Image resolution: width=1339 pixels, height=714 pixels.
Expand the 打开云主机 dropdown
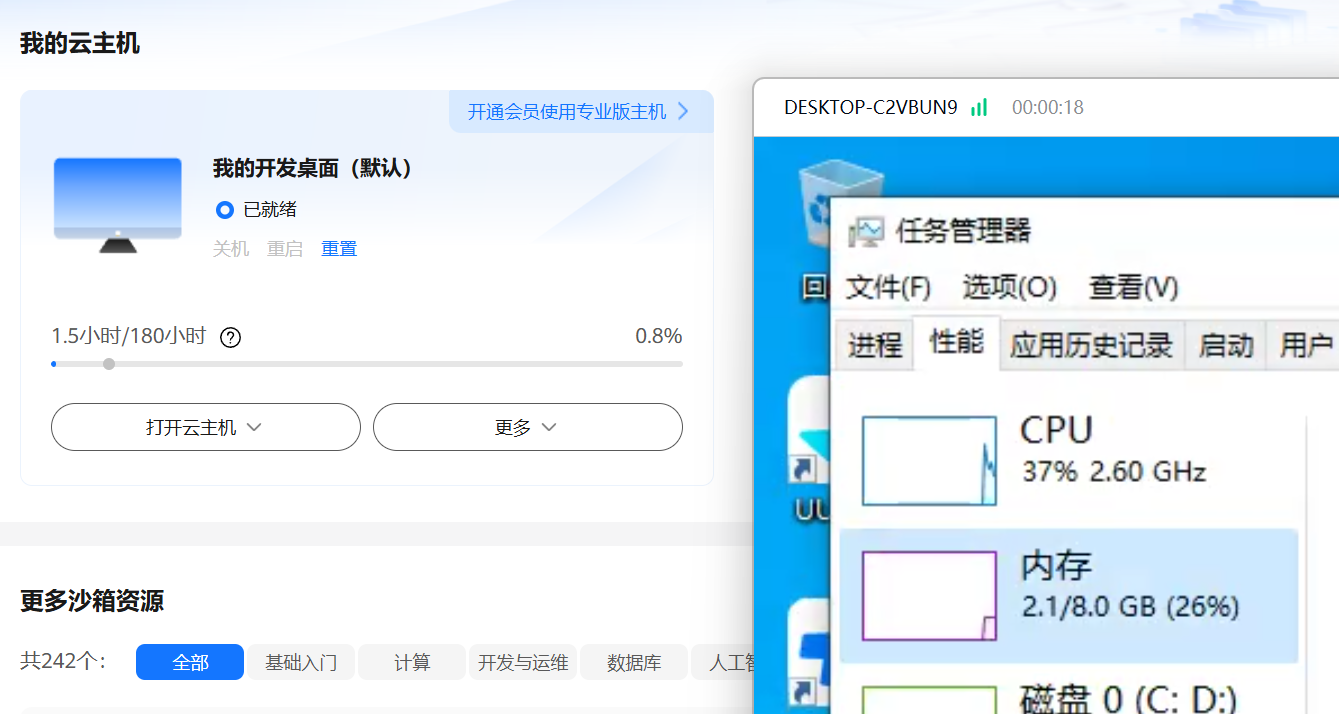[205, 427]
